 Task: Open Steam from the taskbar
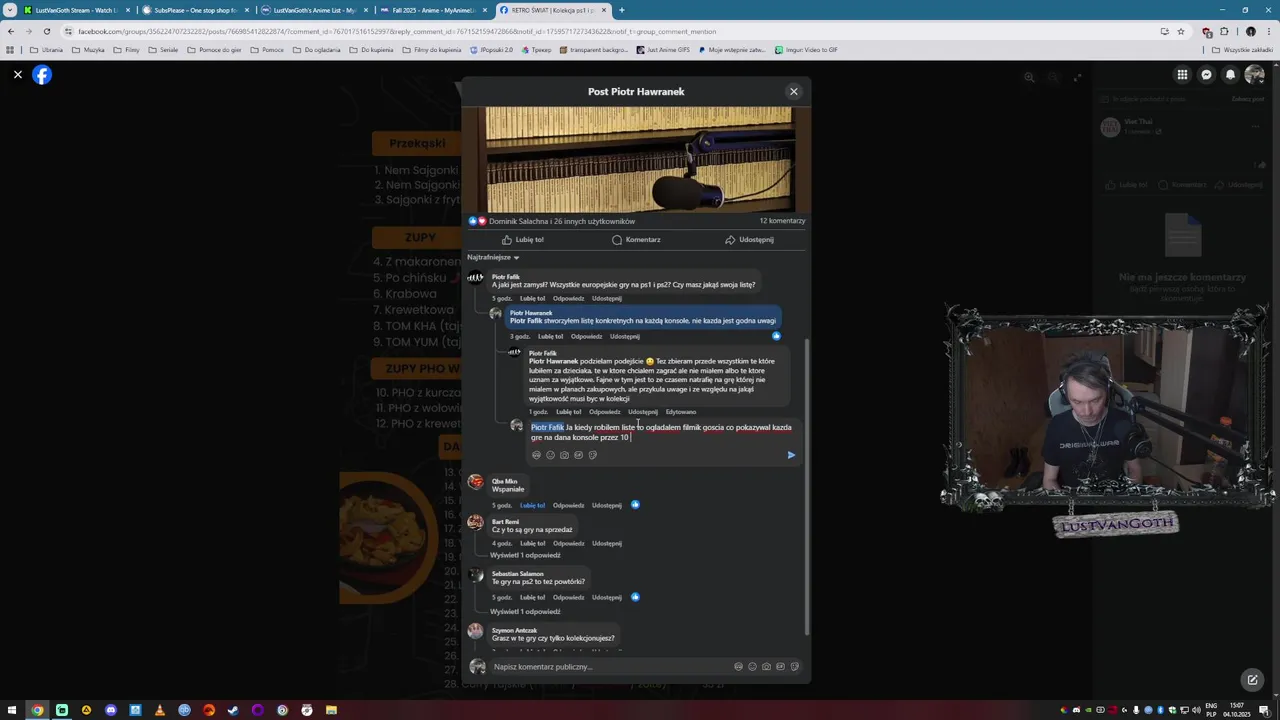point(233,710)
